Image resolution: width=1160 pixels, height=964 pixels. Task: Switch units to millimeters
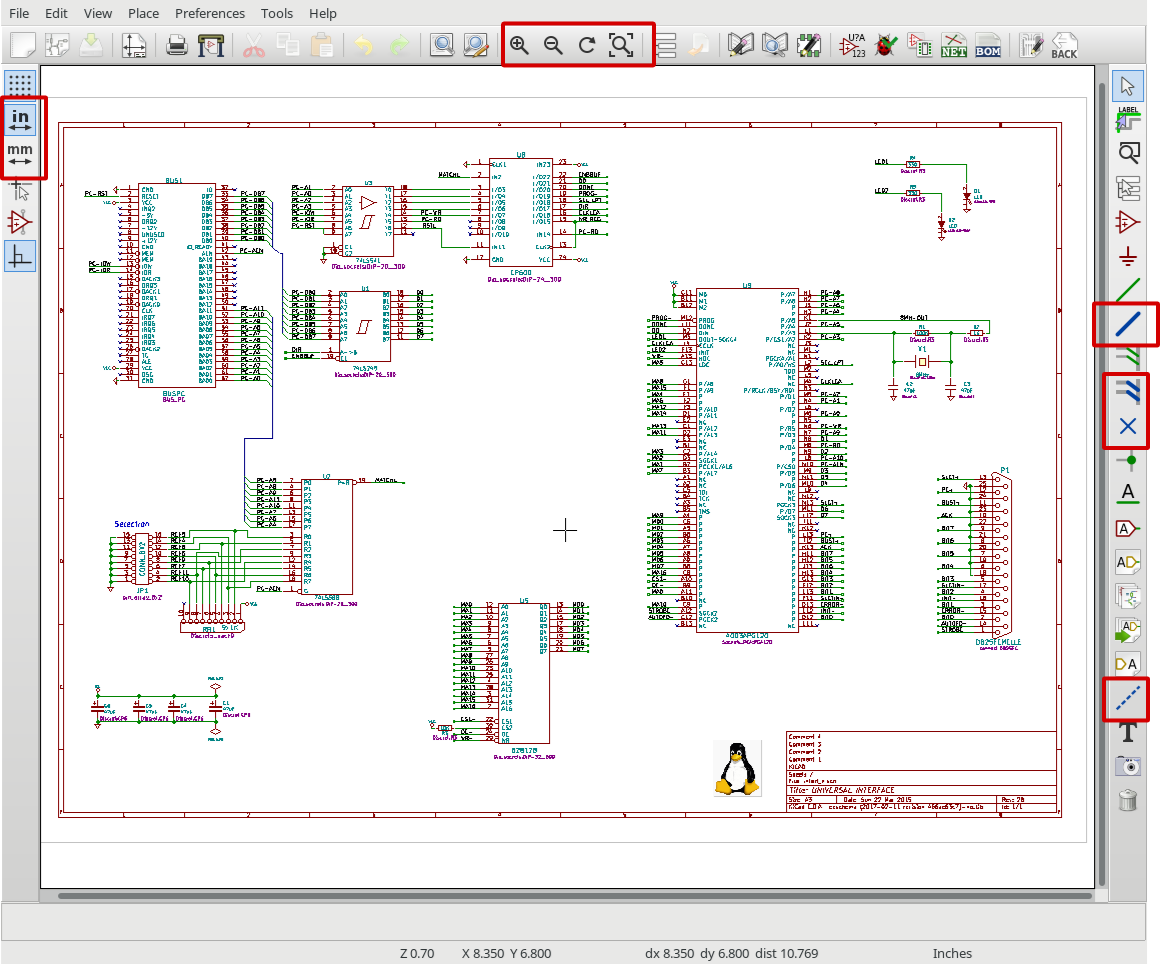pos(20,154)
